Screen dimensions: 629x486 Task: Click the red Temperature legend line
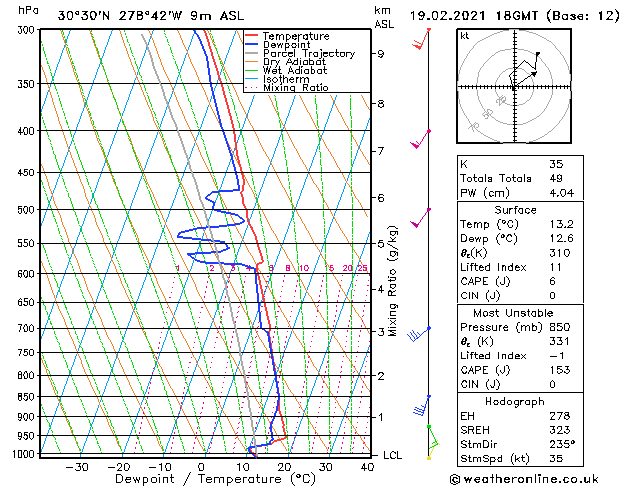(252, 36)
